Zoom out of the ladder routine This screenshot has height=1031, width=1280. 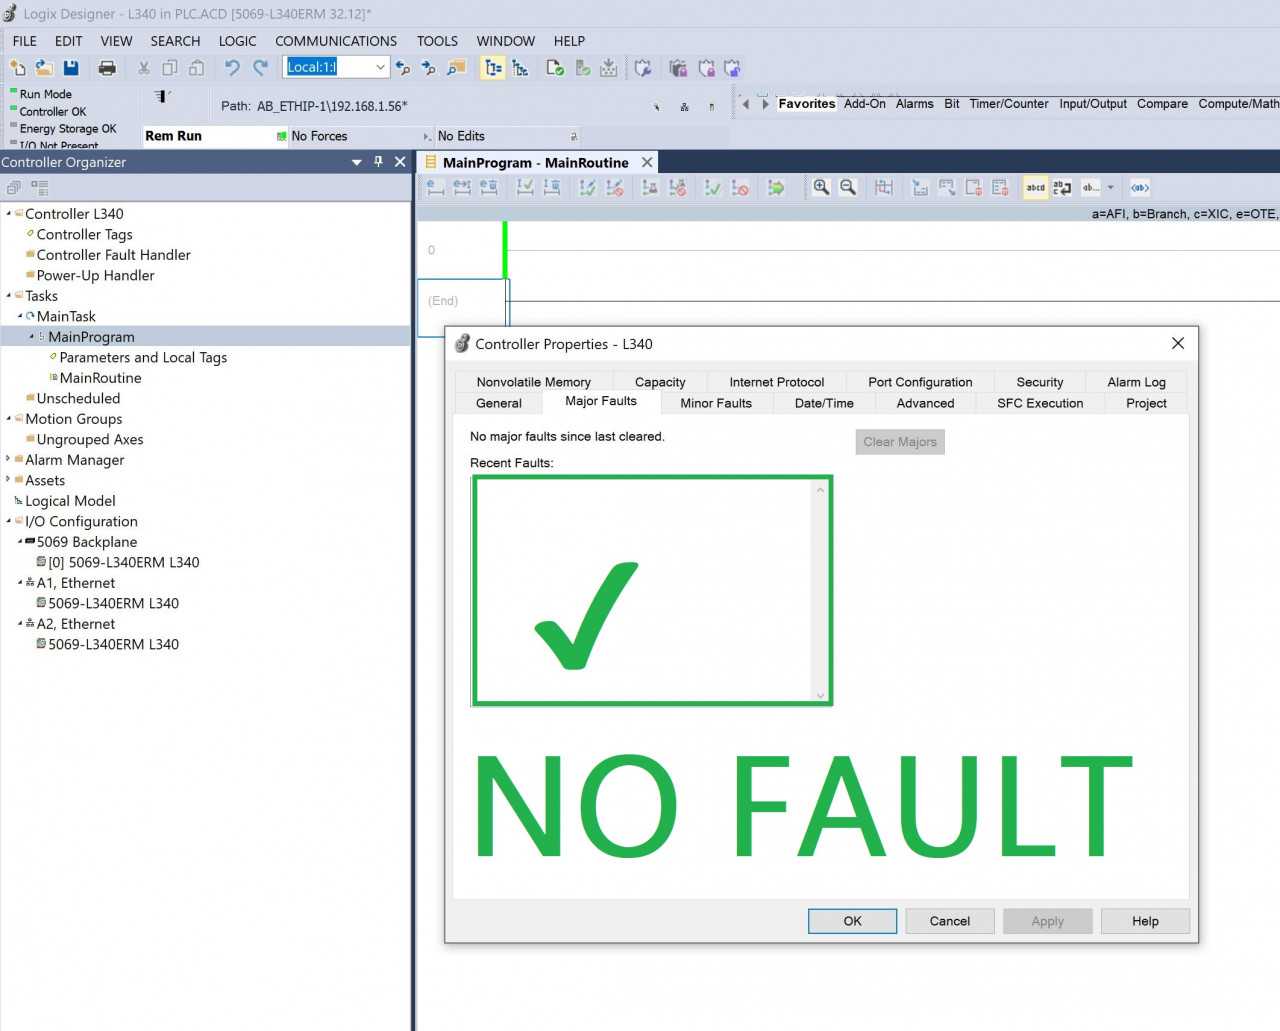coord(848,187)
